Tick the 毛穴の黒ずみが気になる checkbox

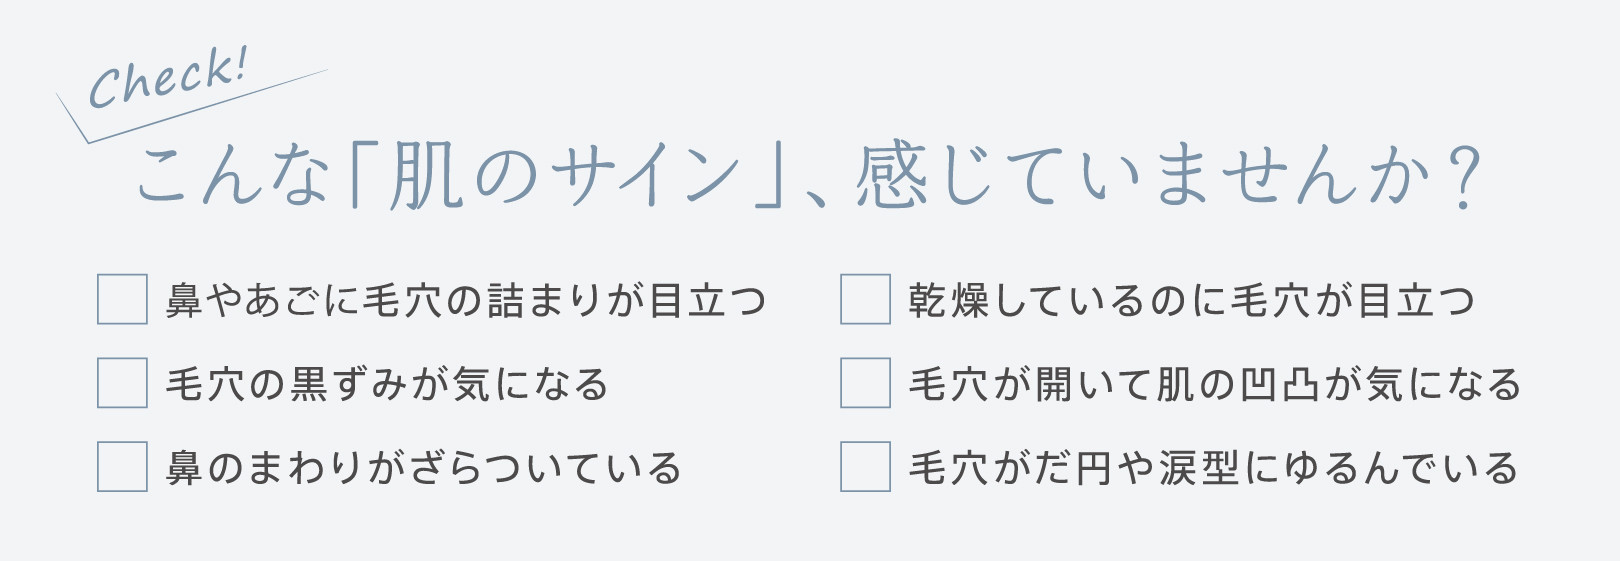[x=122, y=383]
